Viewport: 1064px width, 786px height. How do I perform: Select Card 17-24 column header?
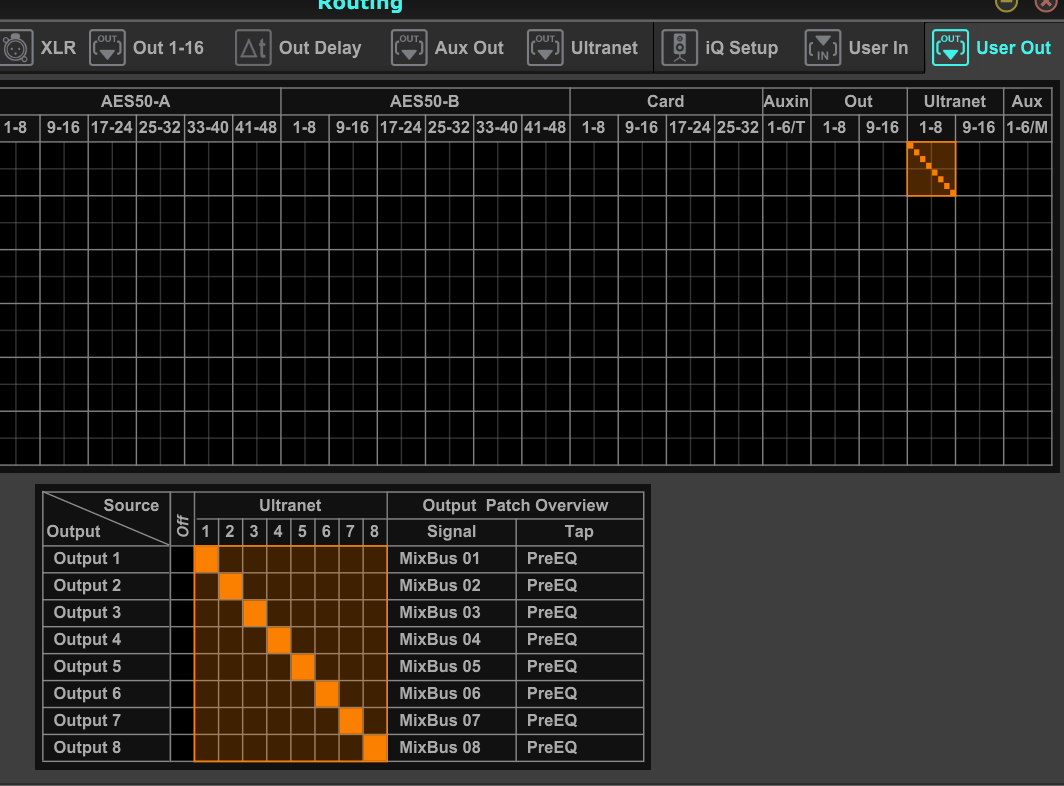(x=690, y=128)
